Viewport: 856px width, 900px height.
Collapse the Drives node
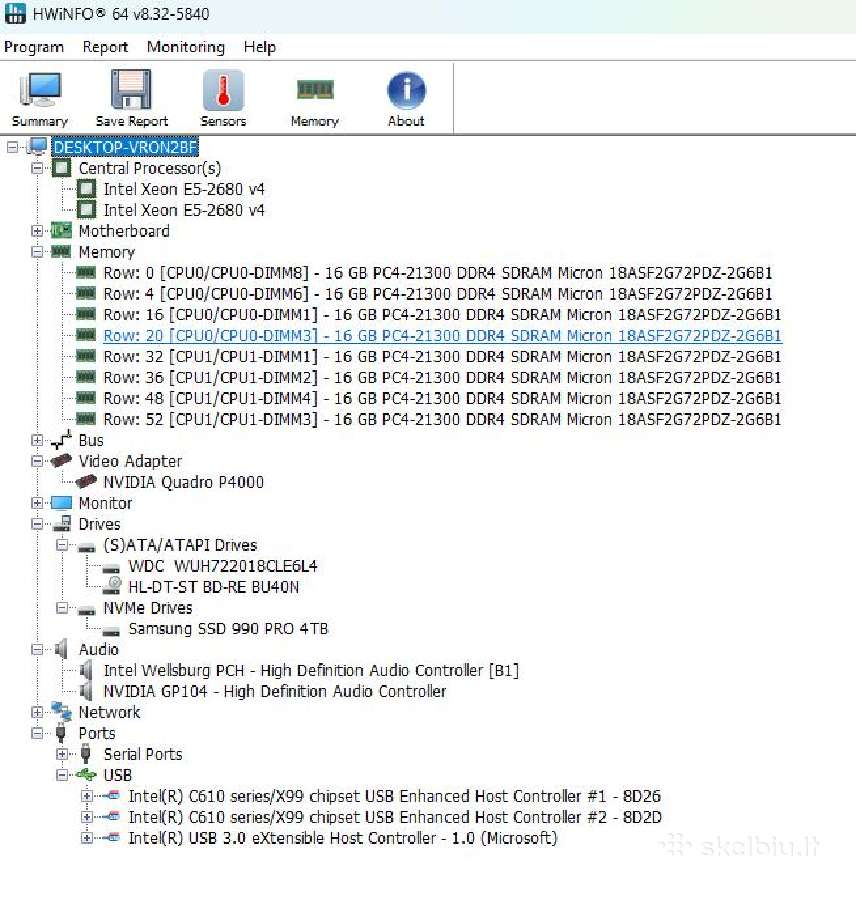coord(37,524)
